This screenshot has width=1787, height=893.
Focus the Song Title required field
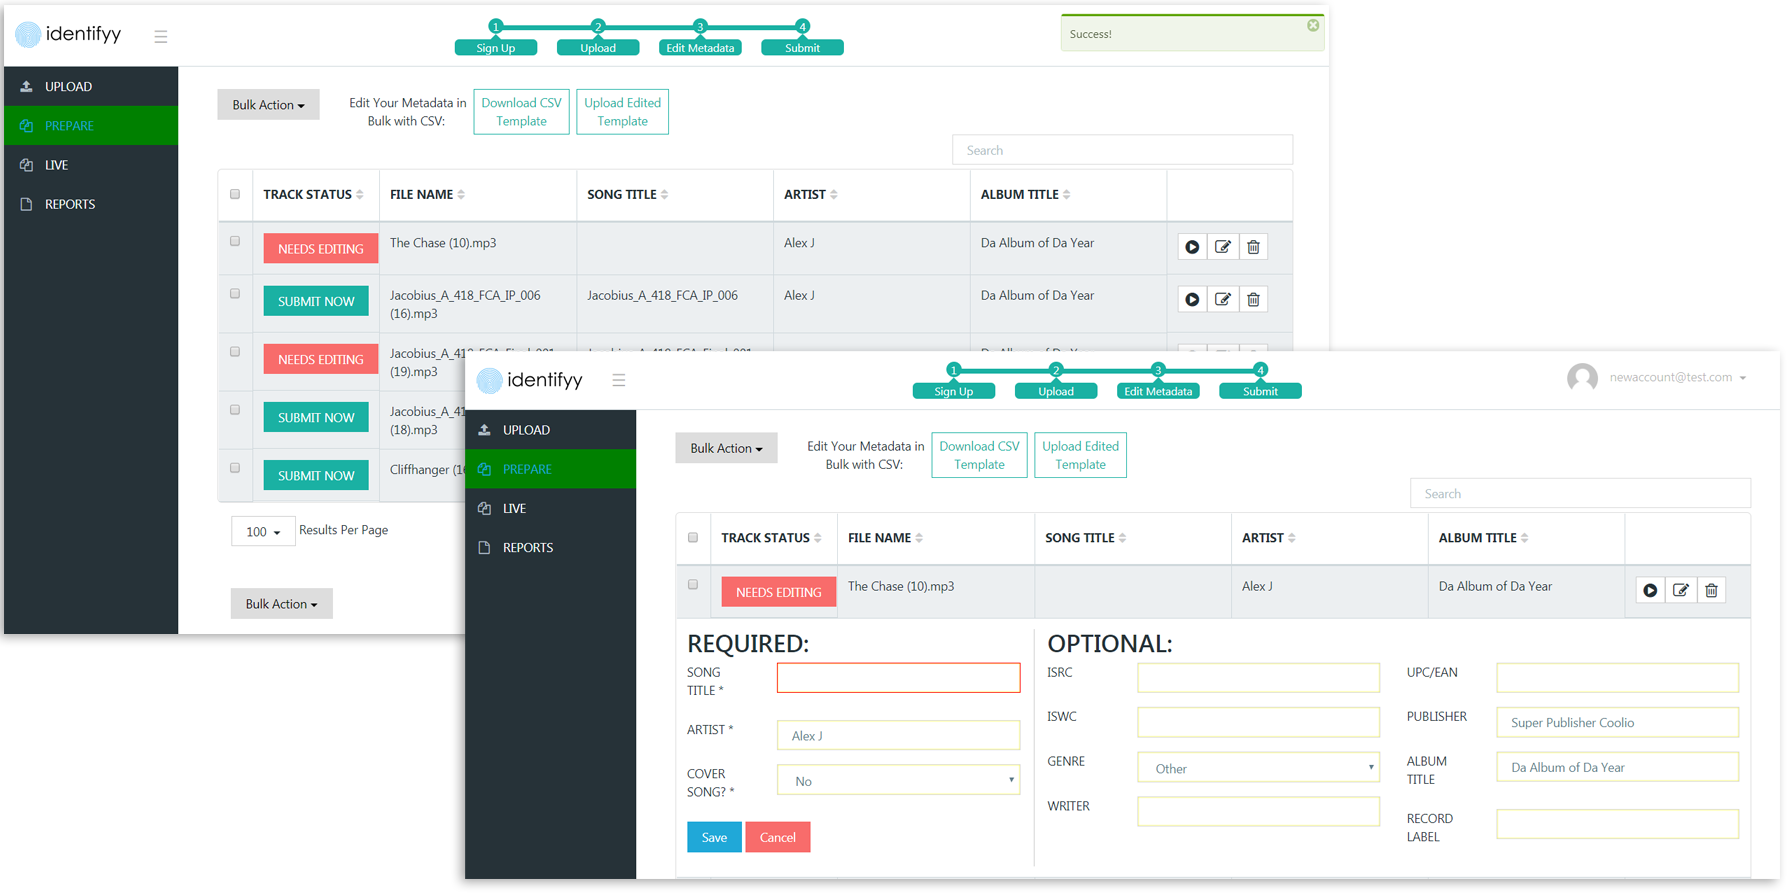tap(898, 678)
